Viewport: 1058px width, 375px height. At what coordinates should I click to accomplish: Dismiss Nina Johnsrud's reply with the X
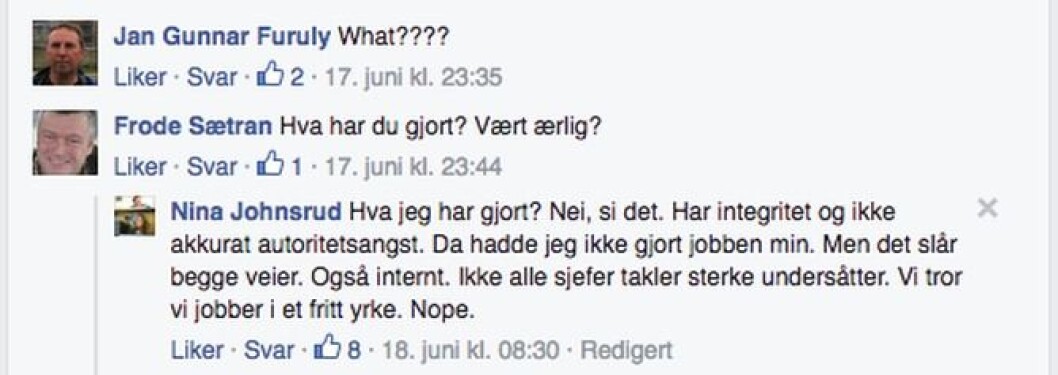click(987, 209)
